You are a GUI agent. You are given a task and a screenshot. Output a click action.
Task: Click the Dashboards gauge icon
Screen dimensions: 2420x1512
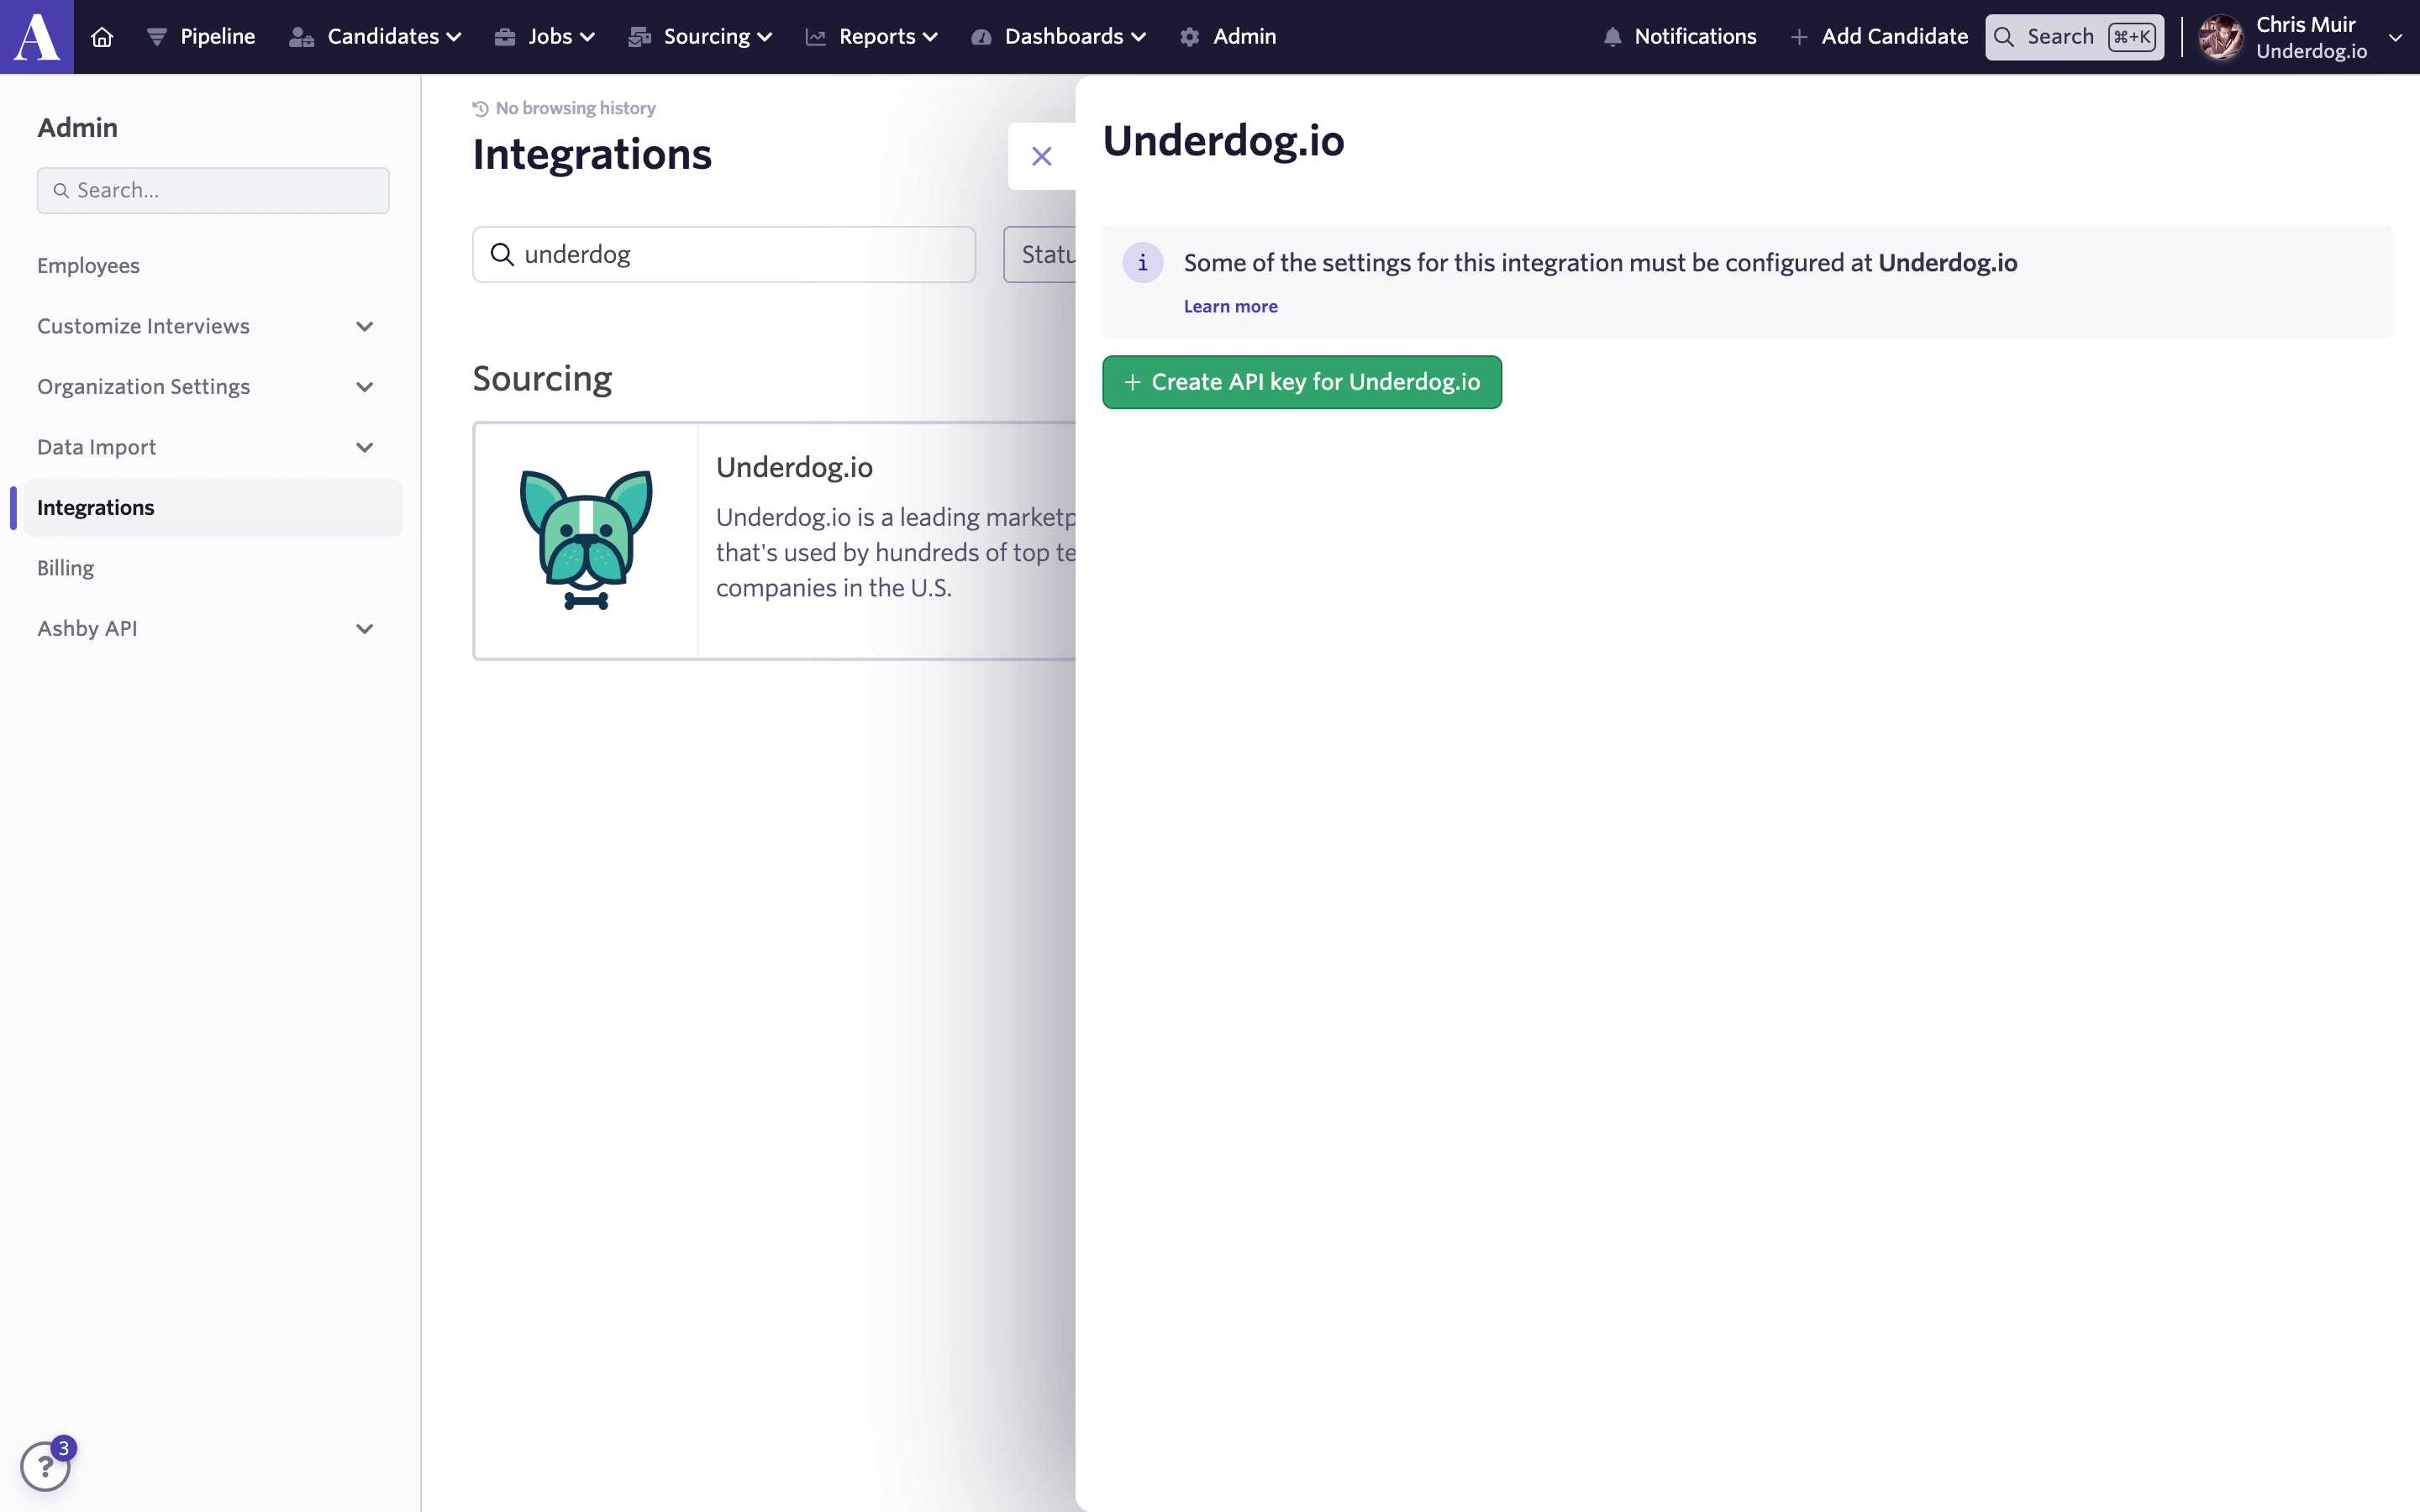[x=981, y=37]
